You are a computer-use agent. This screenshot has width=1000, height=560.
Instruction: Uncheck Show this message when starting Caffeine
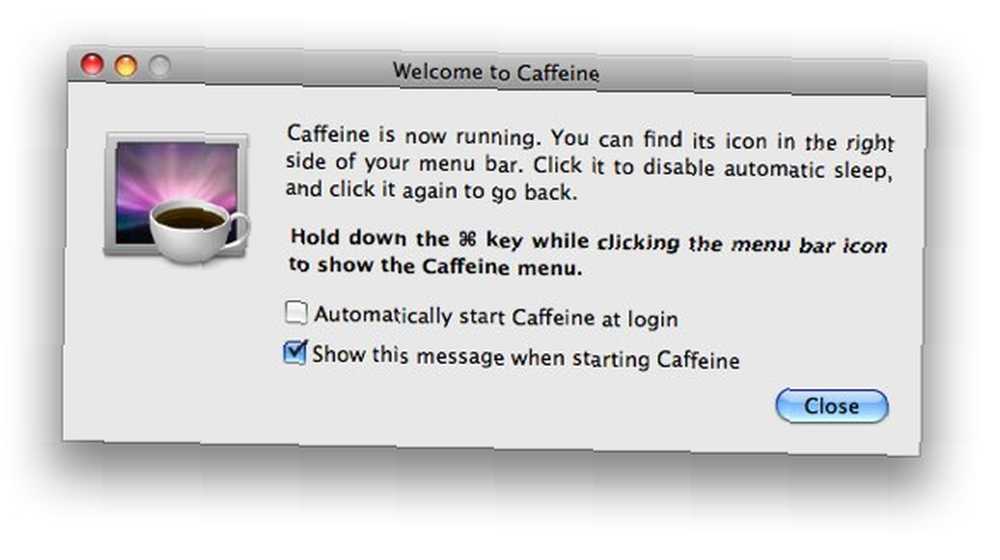[x=295, y=352]
